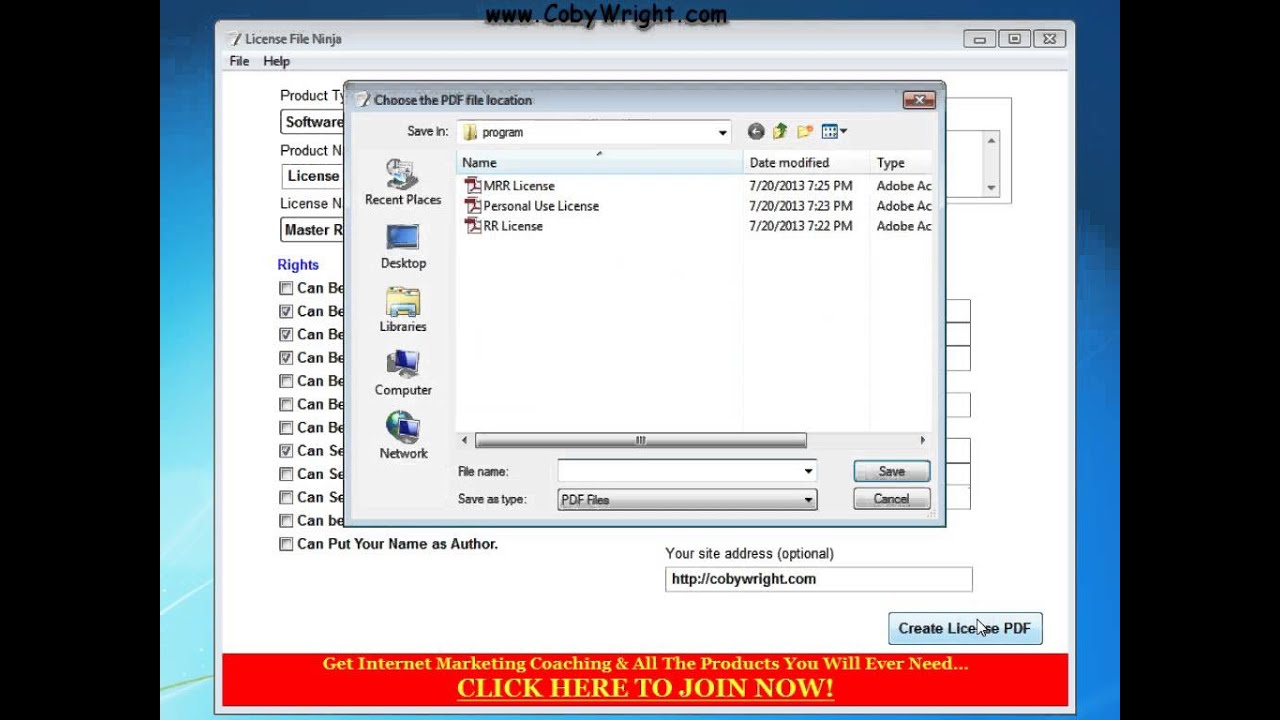Go back using the dialog's back arrow icon

click(756, 131)
